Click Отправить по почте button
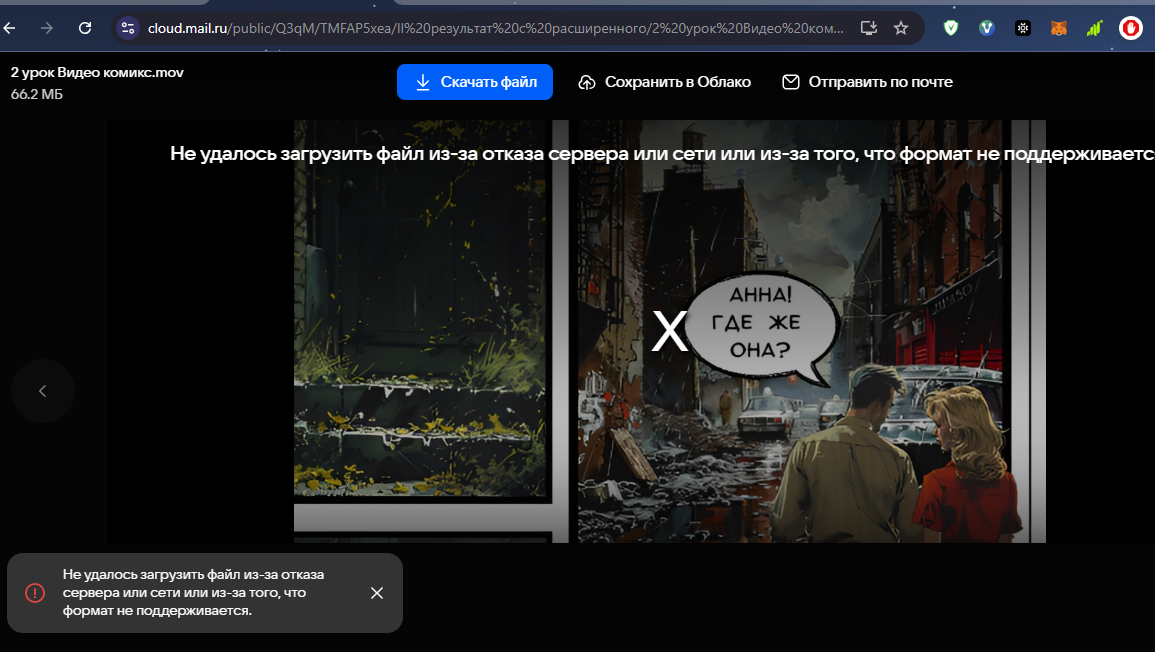The width and height of the screenshot is (1155, 652). [x=868, y=82]
